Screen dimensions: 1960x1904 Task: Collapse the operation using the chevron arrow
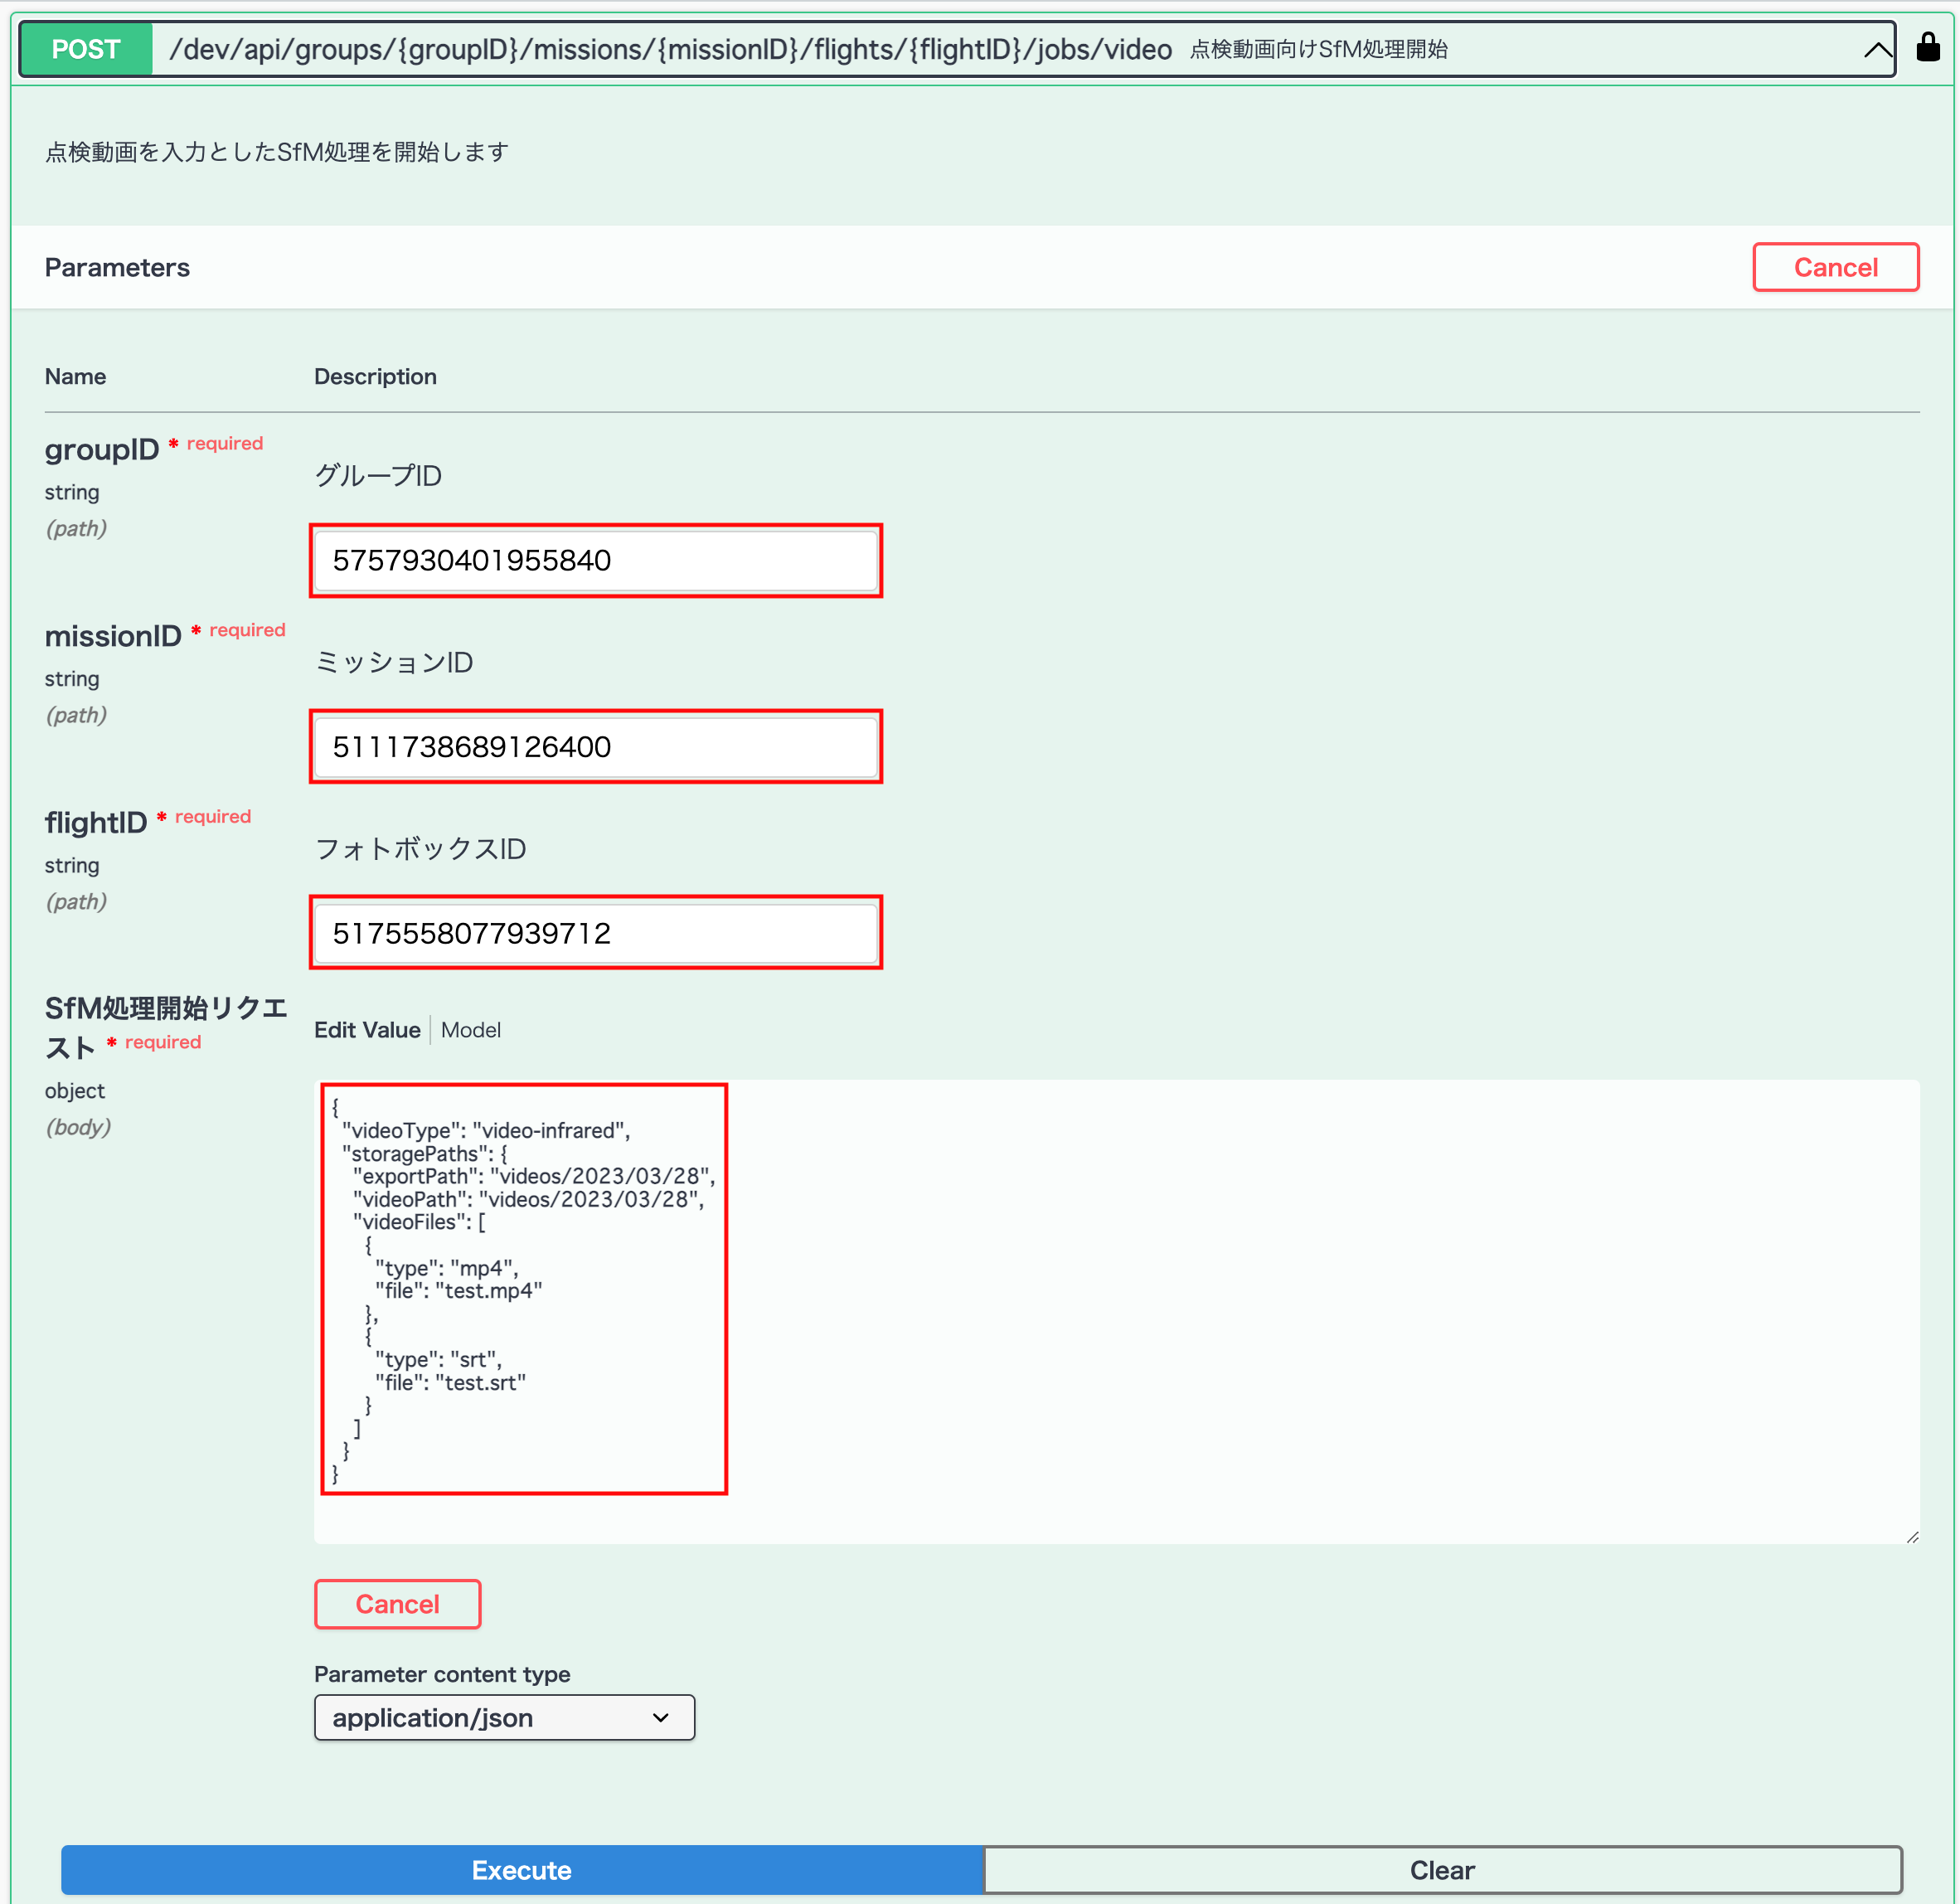(1877, 49)
